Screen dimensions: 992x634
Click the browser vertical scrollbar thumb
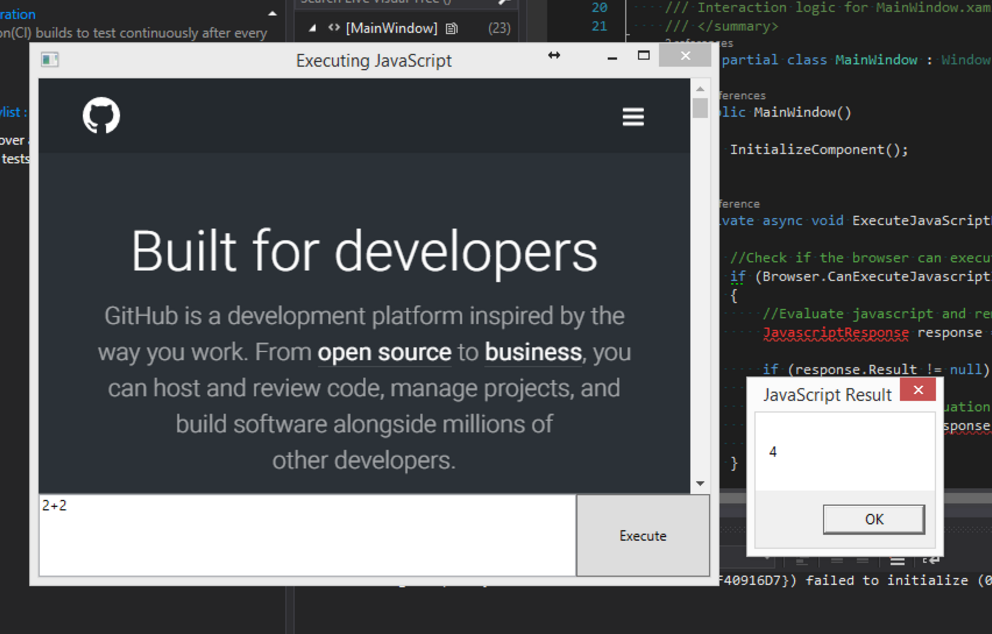coord(700,108)
